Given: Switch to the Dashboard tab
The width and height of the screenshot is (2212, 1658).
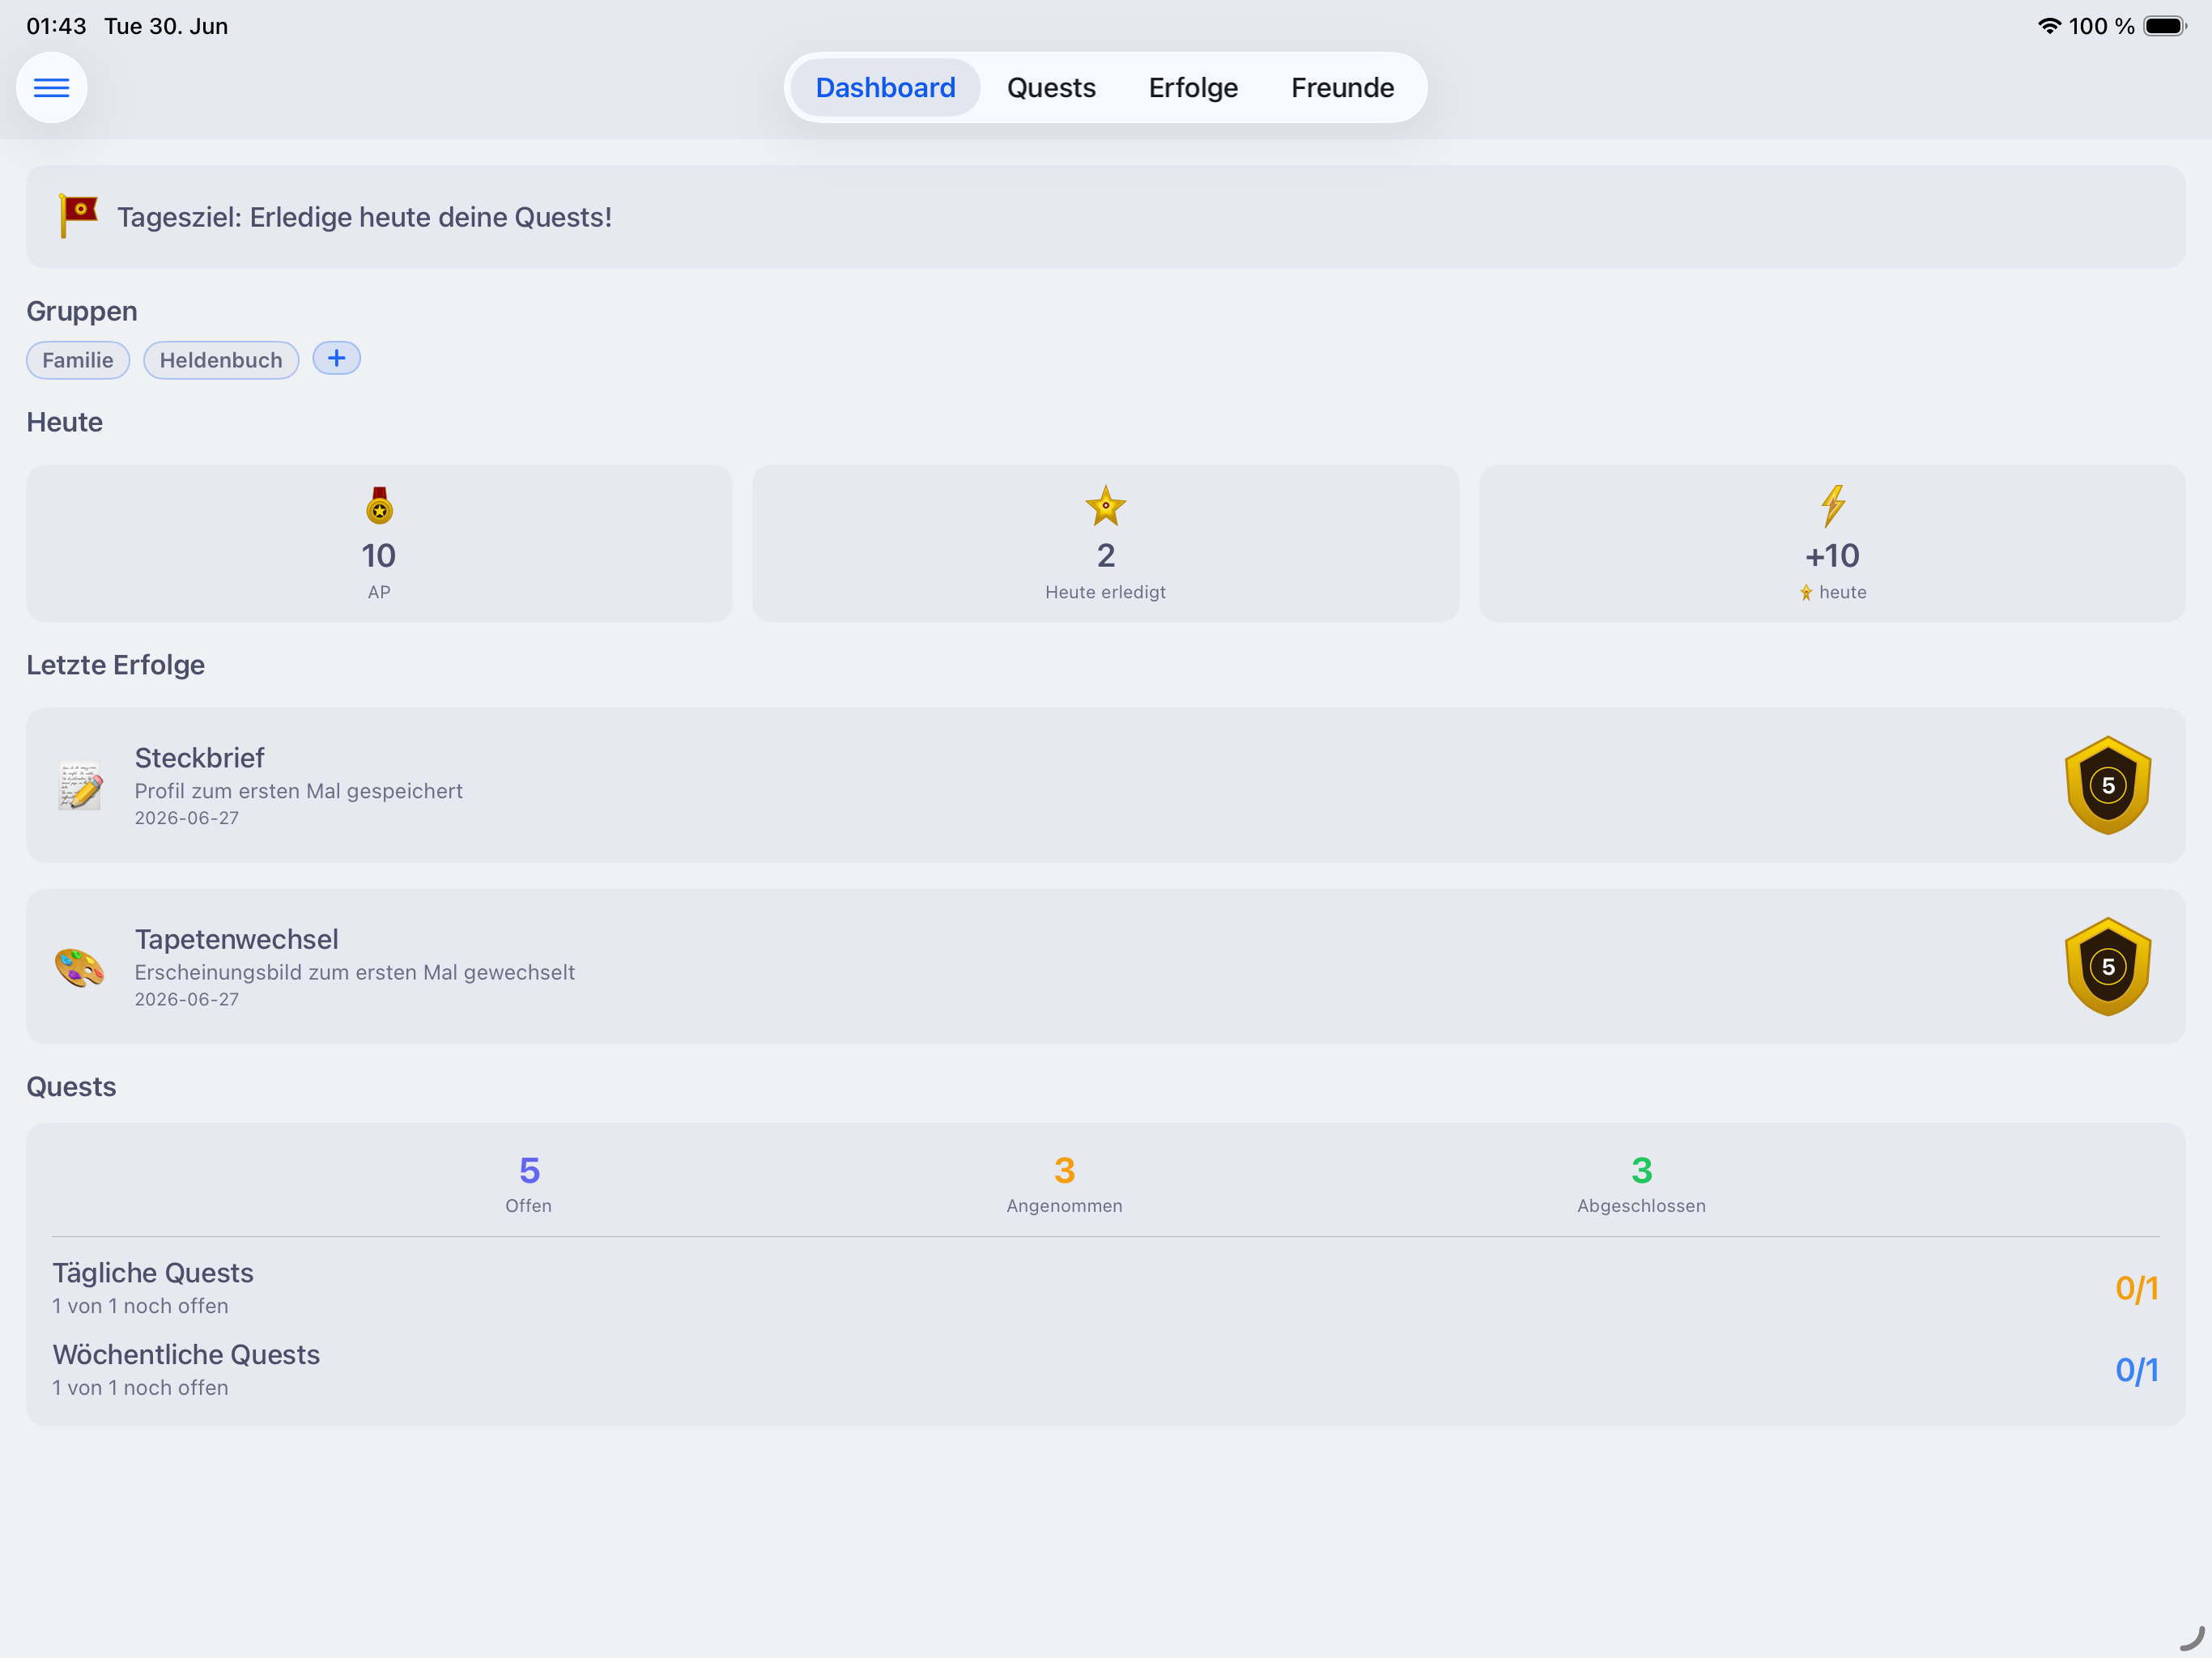Looking at the screenshot, I should [x=885, y=88].
